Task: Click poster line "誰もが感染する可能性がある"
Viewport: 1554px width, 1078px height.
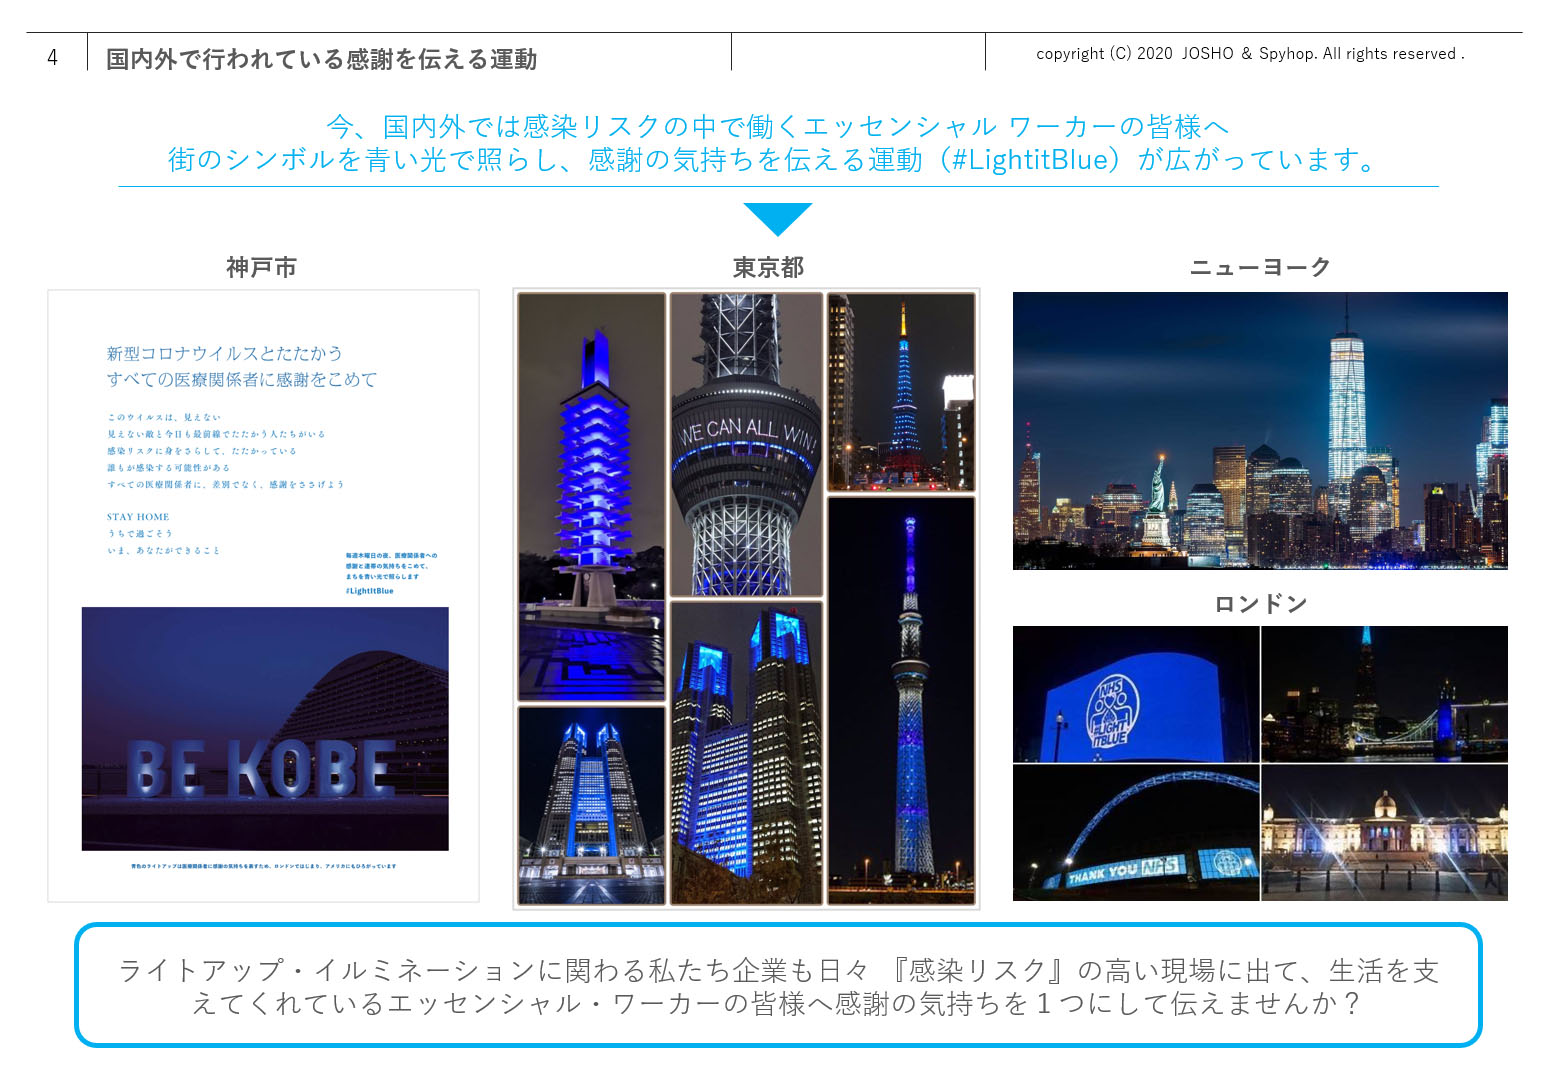Action: coord(168,467)
